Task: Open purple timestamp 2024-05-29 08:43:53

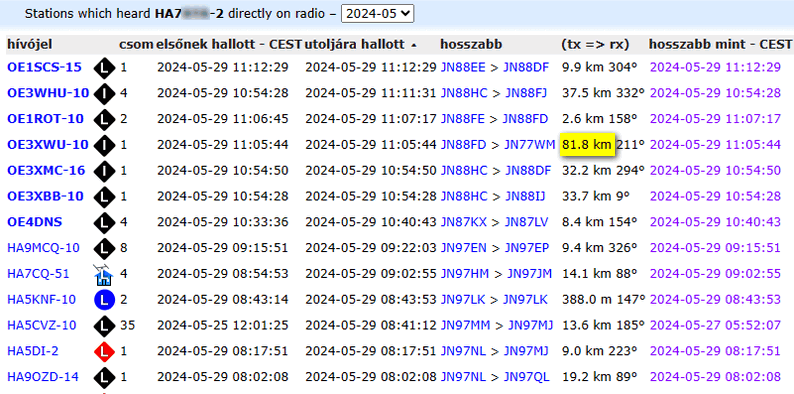Action: click(x=716, y=299)
